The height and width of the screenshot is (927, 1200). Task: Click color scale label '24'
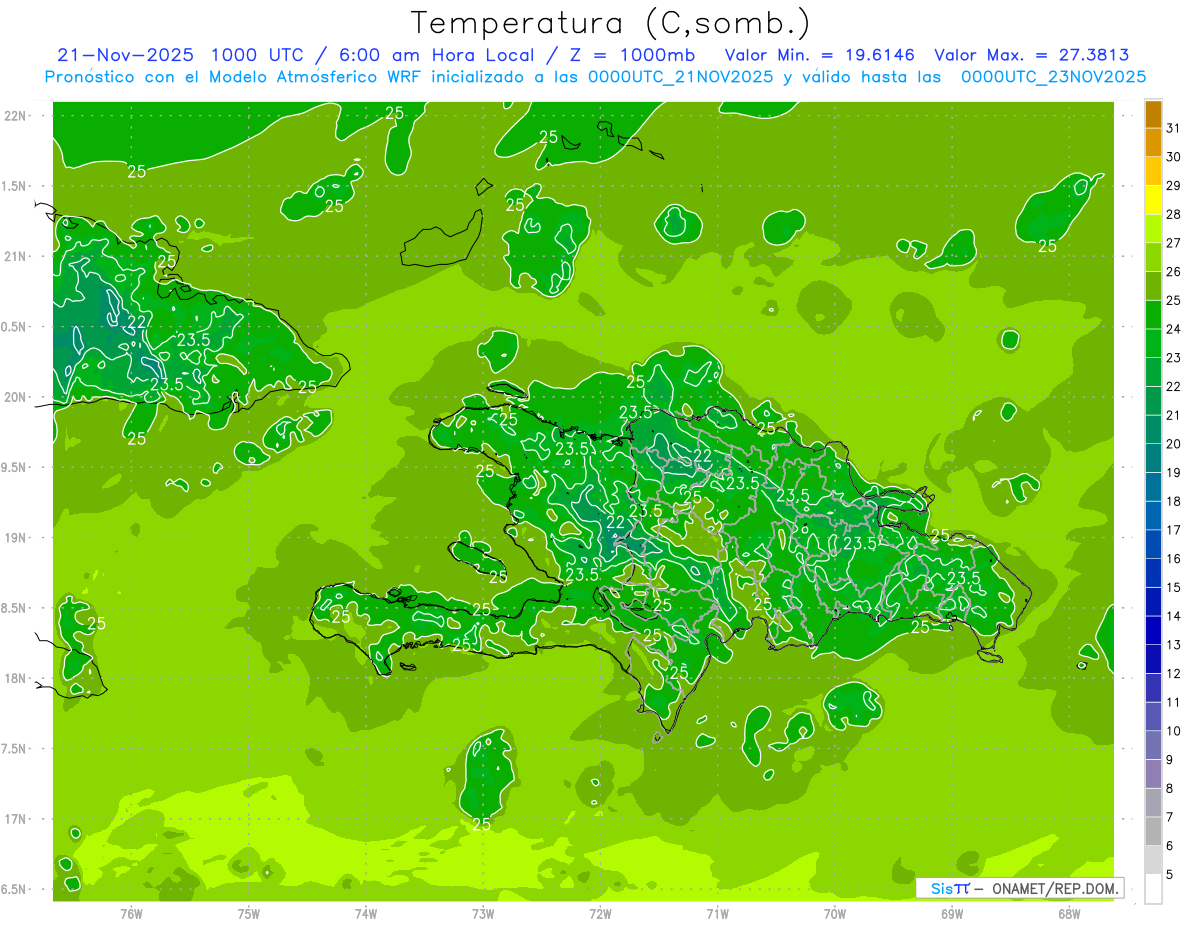[1174, 329]
